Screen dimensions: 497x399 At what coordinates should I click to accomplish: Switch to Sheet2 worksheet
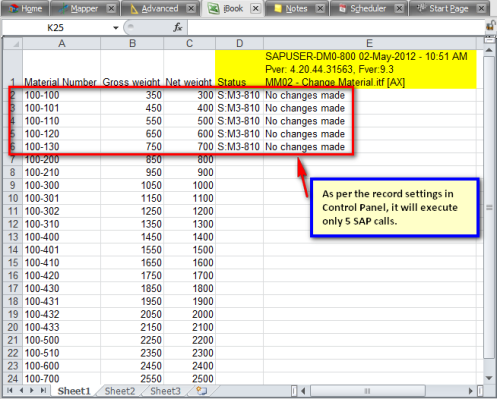120,391
